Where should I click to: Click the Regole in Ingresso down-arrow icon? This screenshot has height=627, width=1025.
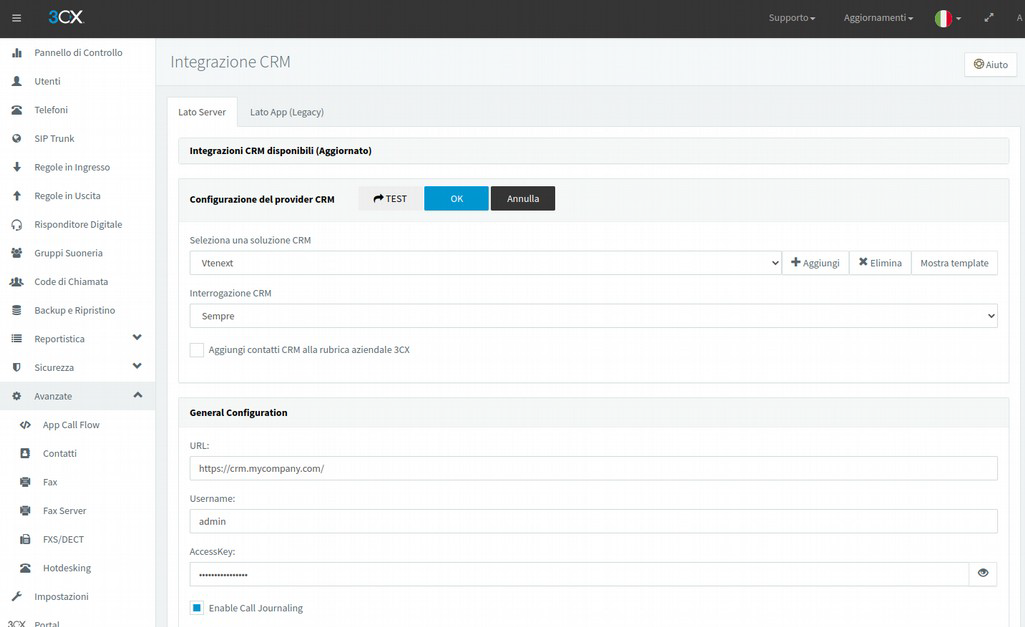pos(17,167)
